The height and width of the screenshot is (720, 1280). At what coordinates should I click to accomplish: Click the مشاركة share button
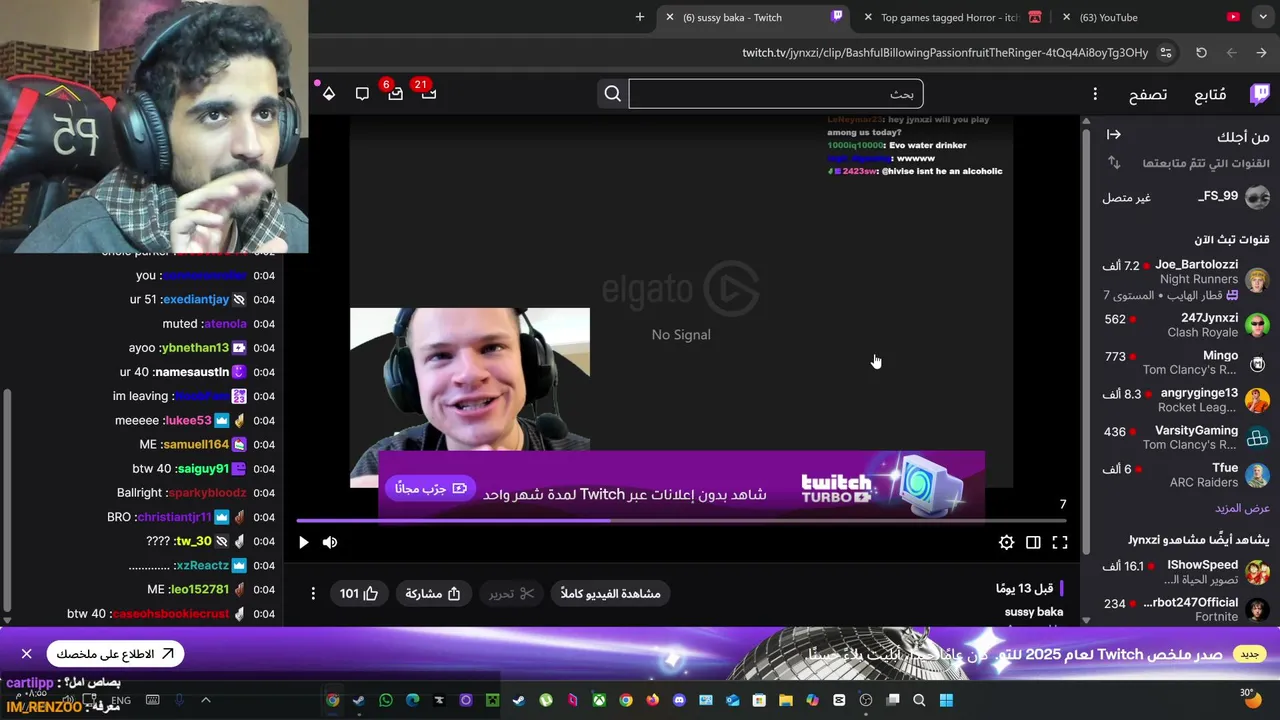[433, 594]
